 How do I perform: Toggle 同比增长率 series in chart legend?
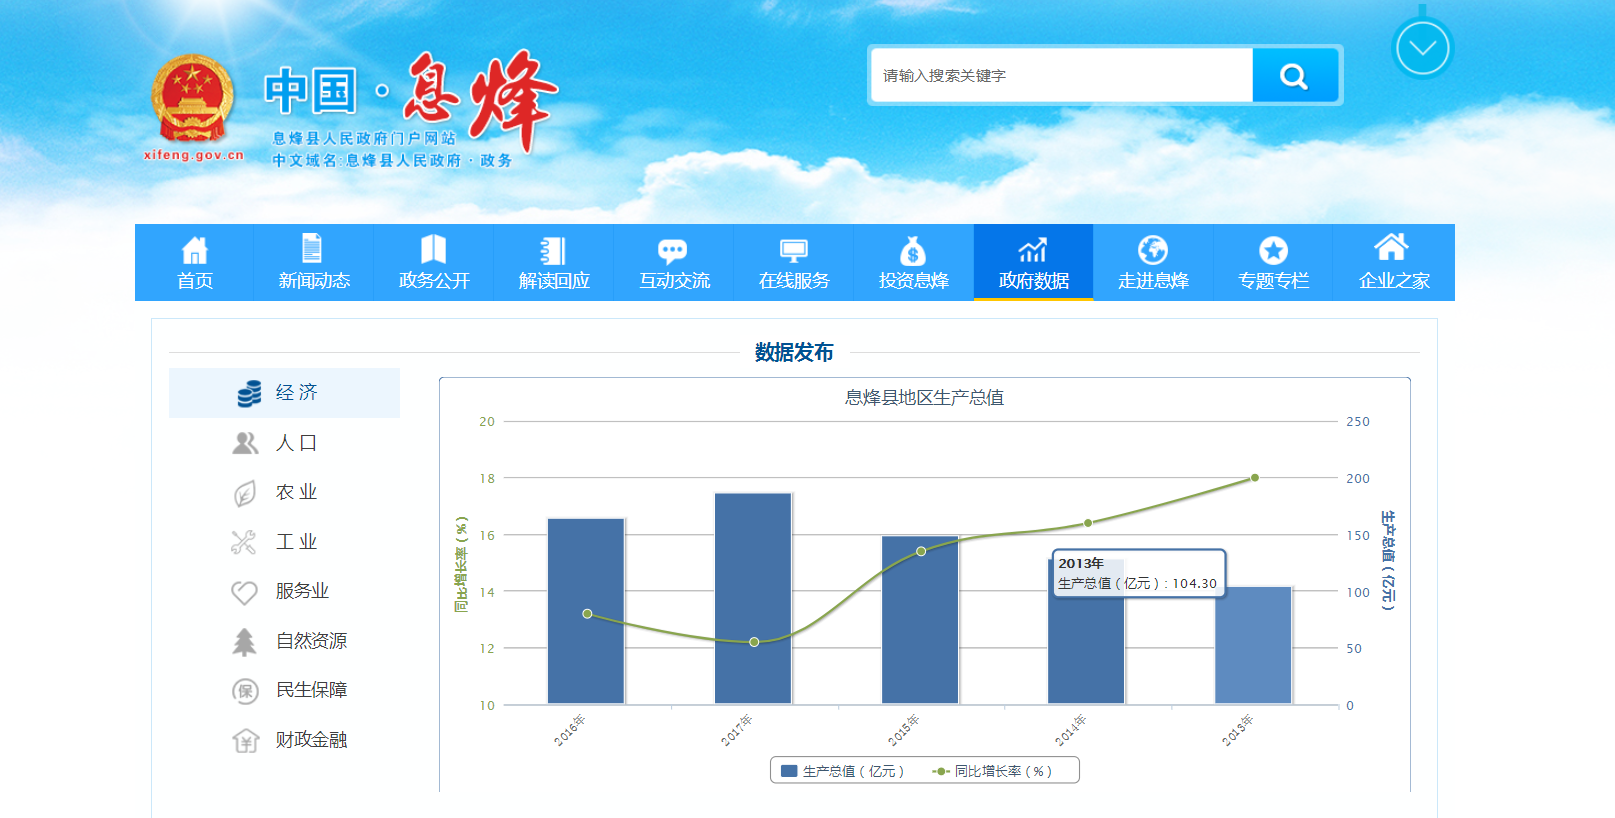992,771
